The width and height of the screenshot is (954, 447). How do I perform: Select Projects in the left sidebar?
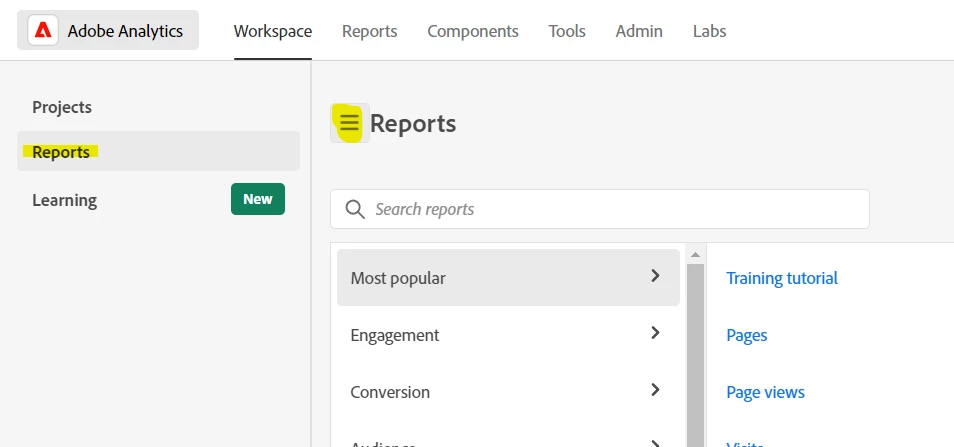pos(62,107)
